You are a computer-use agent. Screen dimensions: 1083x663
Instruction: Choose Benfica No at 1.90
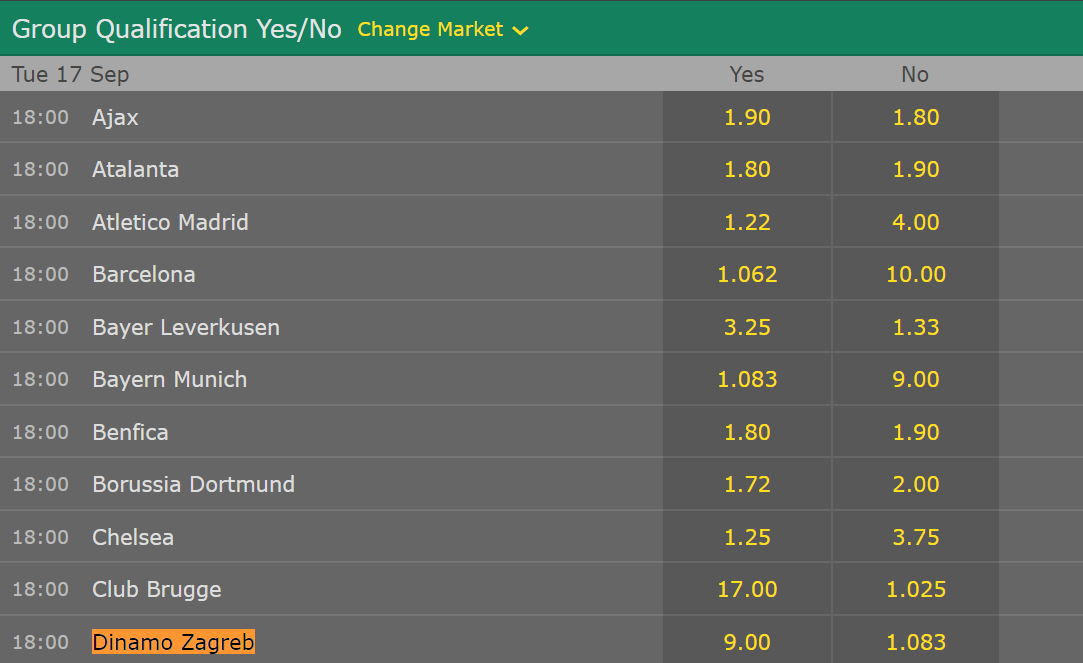point(915,432)
